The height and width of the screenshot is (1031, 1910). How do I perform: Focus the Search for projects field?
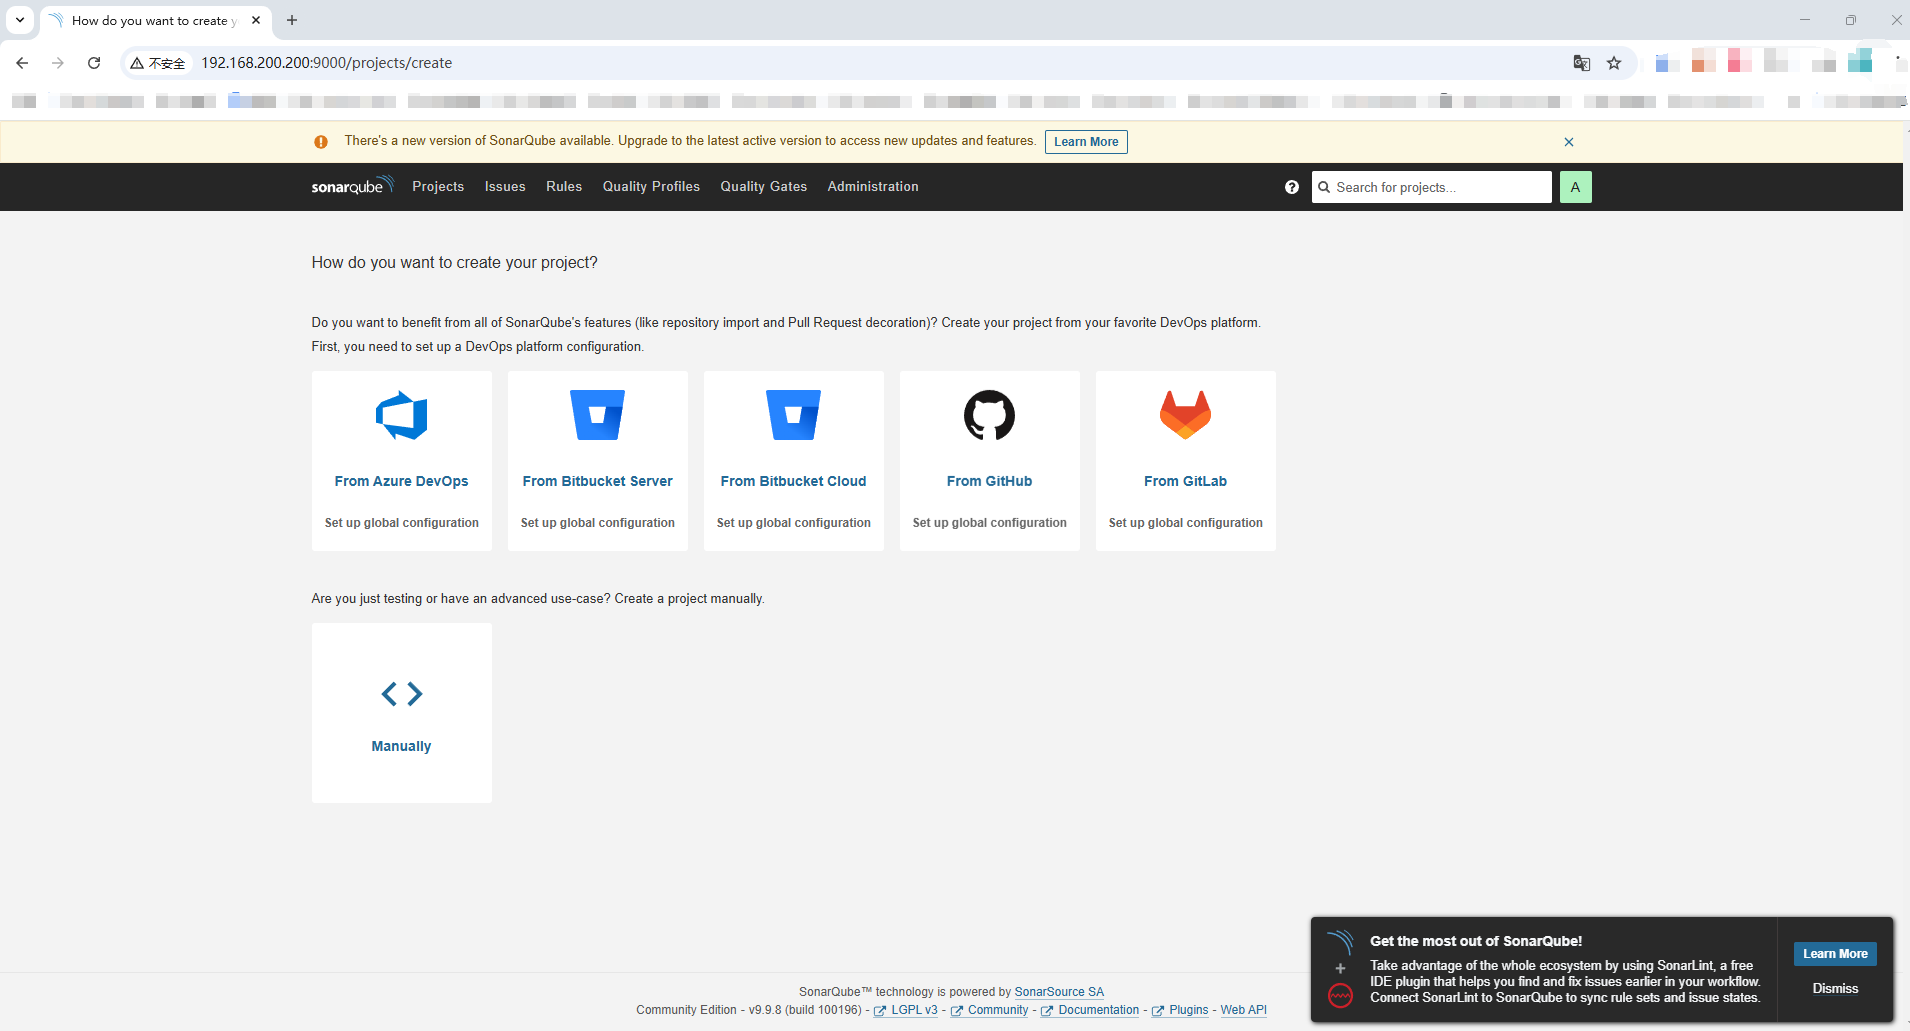pos(1432,187)
